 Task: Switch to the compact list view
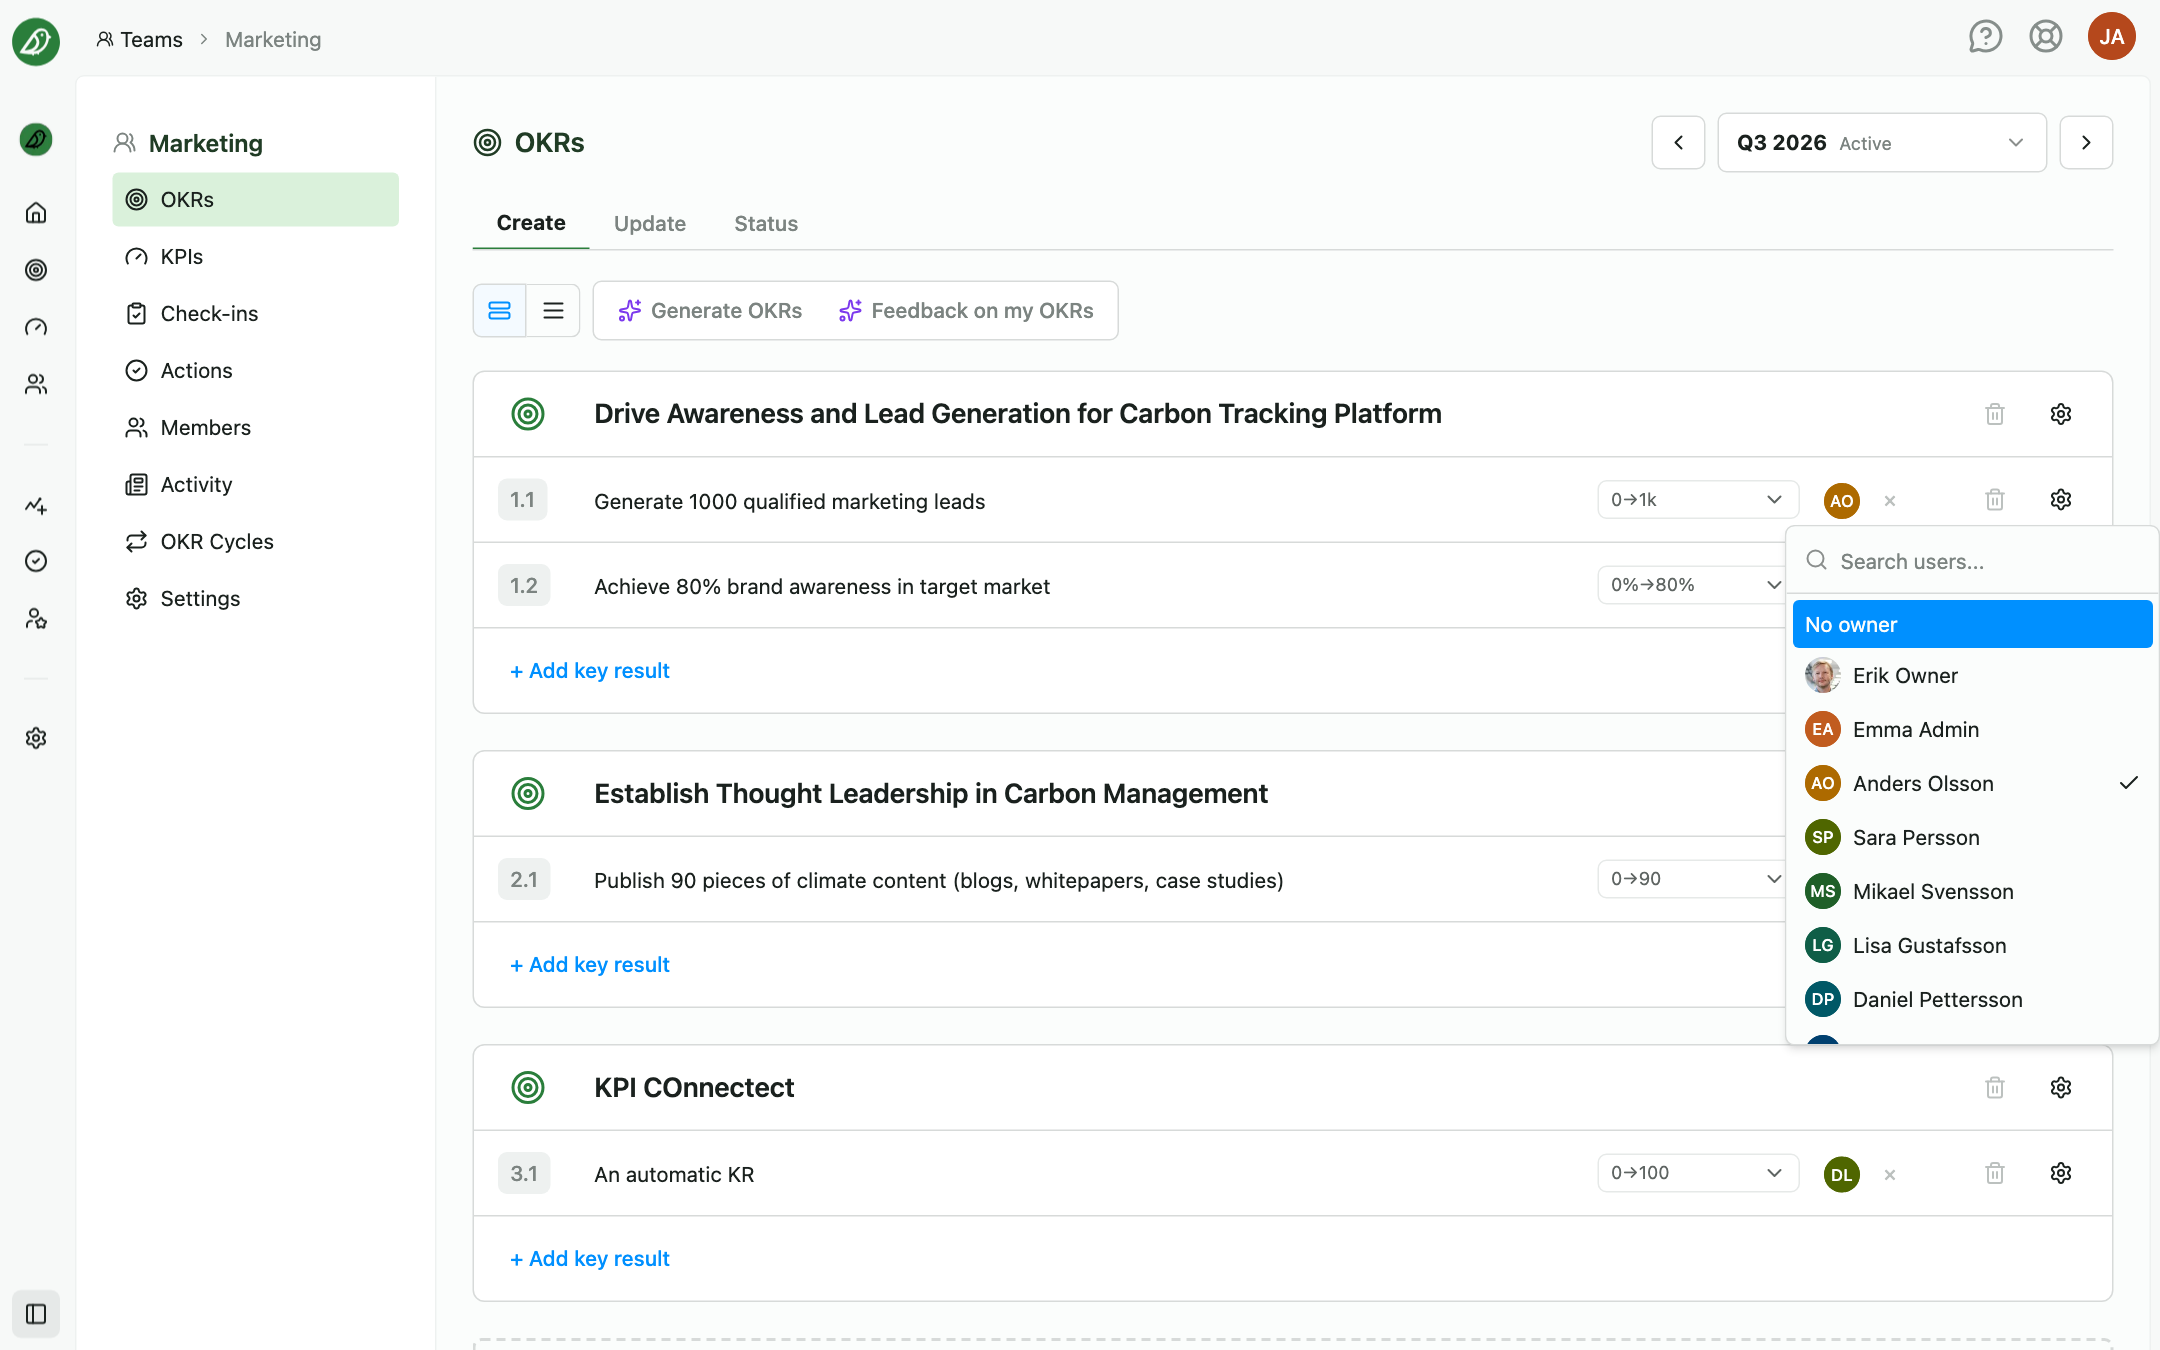(553, 311)
